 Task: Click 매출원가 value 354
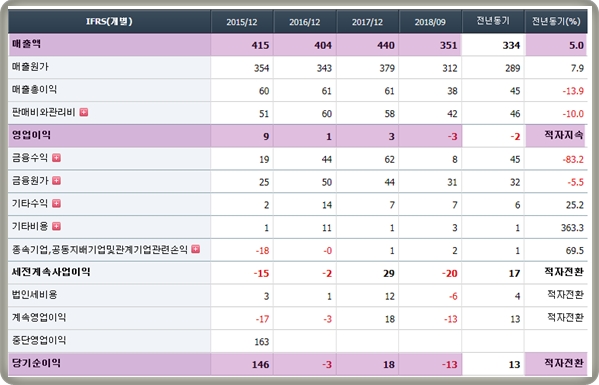262,68
